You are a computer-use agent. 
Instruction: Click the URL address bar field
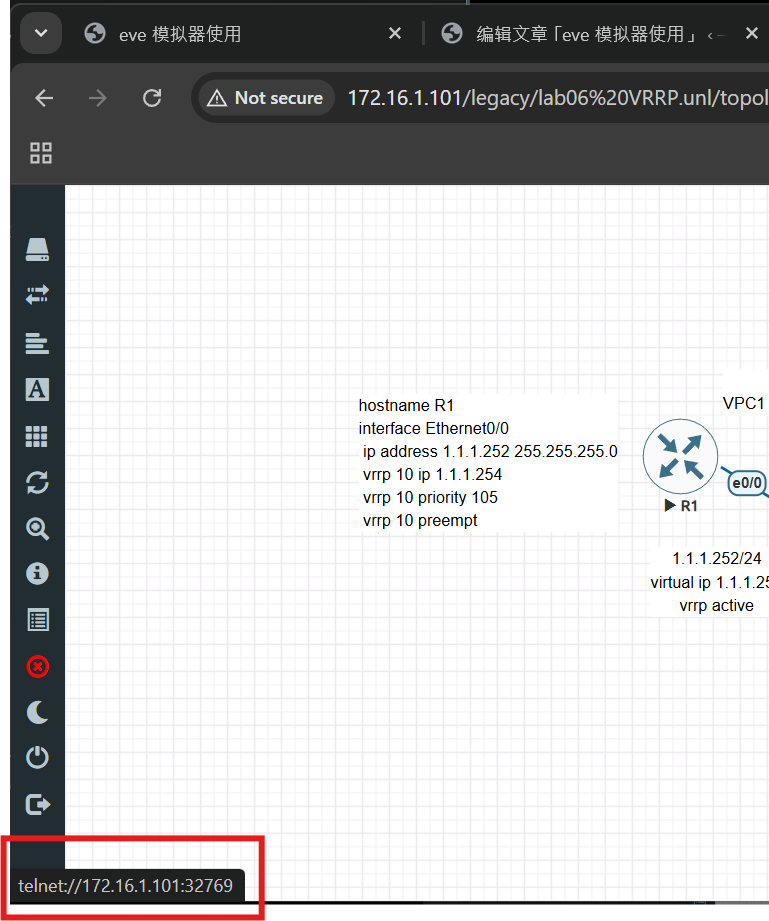(550, 98)
